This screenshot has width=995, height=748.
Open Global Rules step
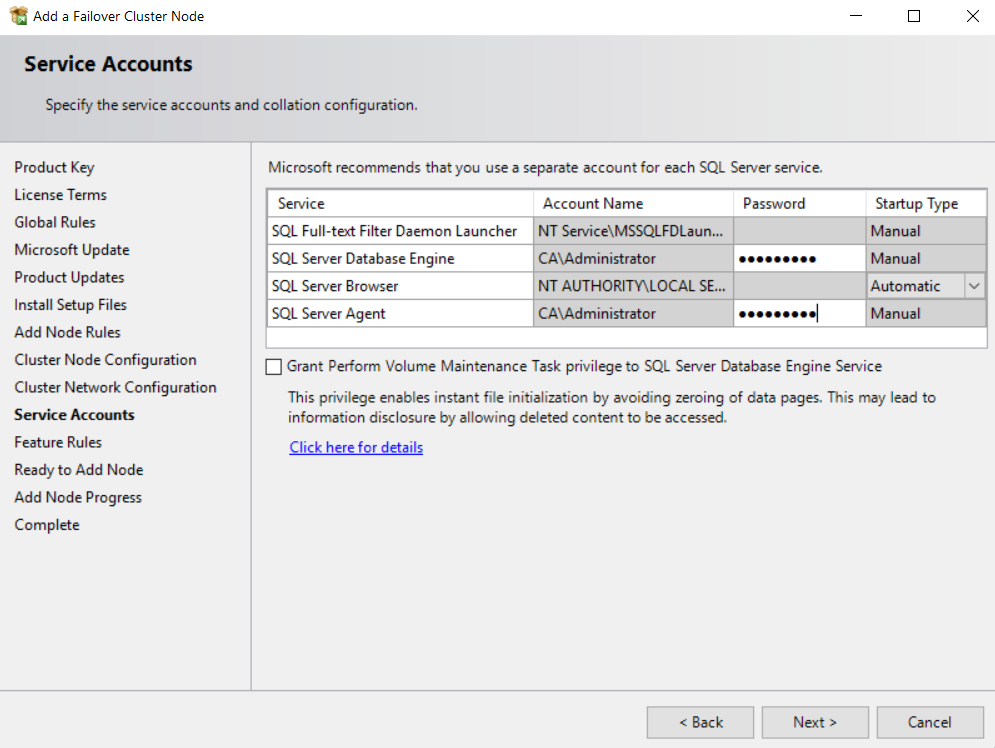55,222
